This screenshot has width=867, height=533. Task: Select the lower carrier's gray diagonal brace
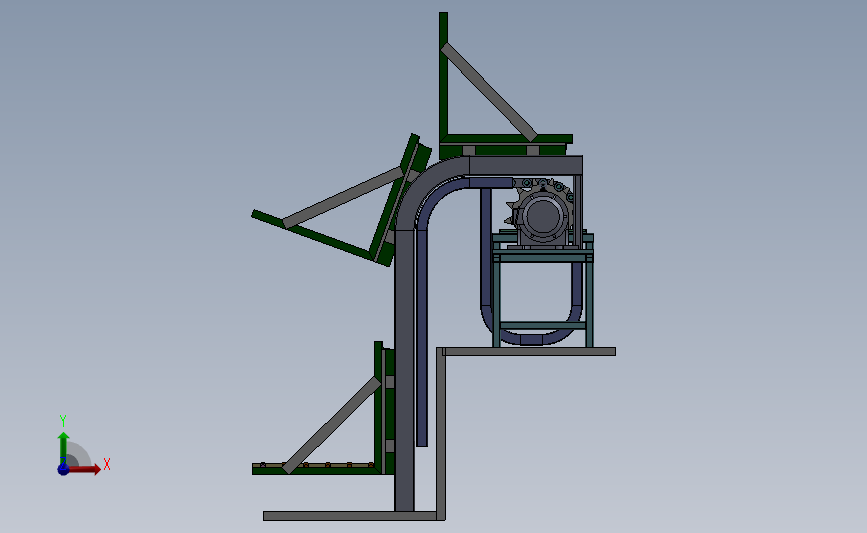click(x=332, y=425)
